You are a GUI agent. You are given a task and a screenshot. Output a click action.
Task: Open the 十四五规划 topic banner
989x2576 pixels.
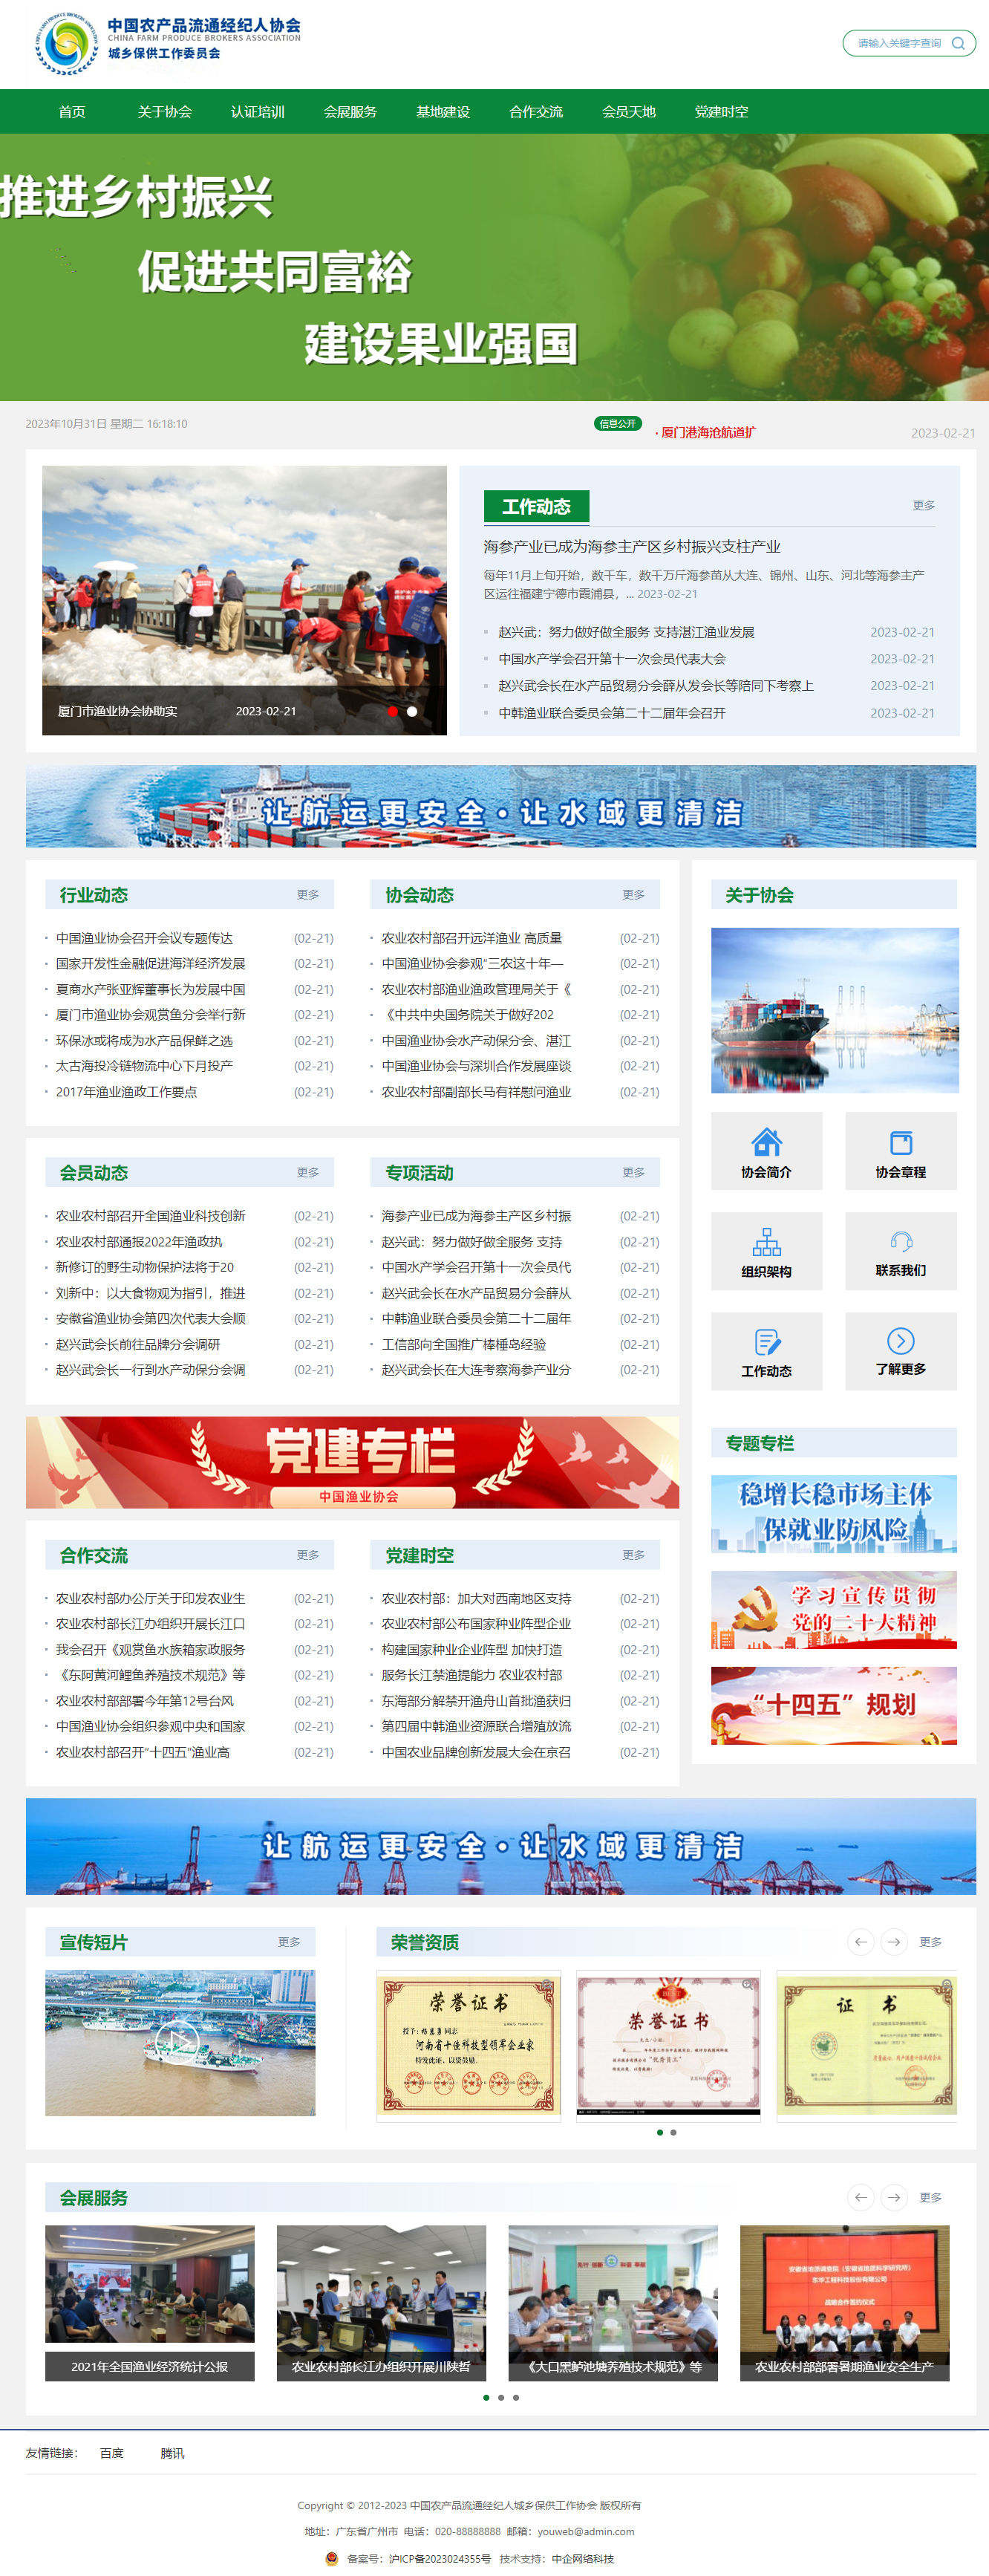[834, 1705]
